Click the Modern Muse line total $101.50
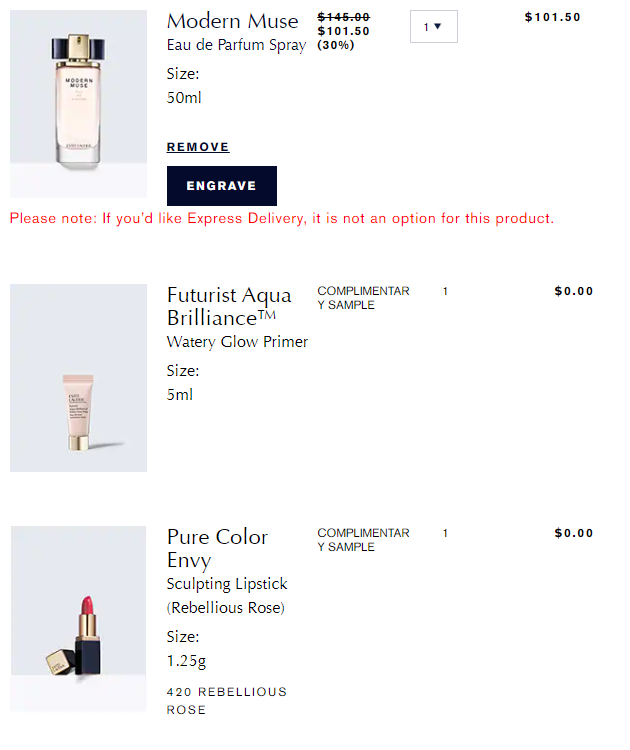The width and height of the screenshot is (630, 750). [553, 17]
